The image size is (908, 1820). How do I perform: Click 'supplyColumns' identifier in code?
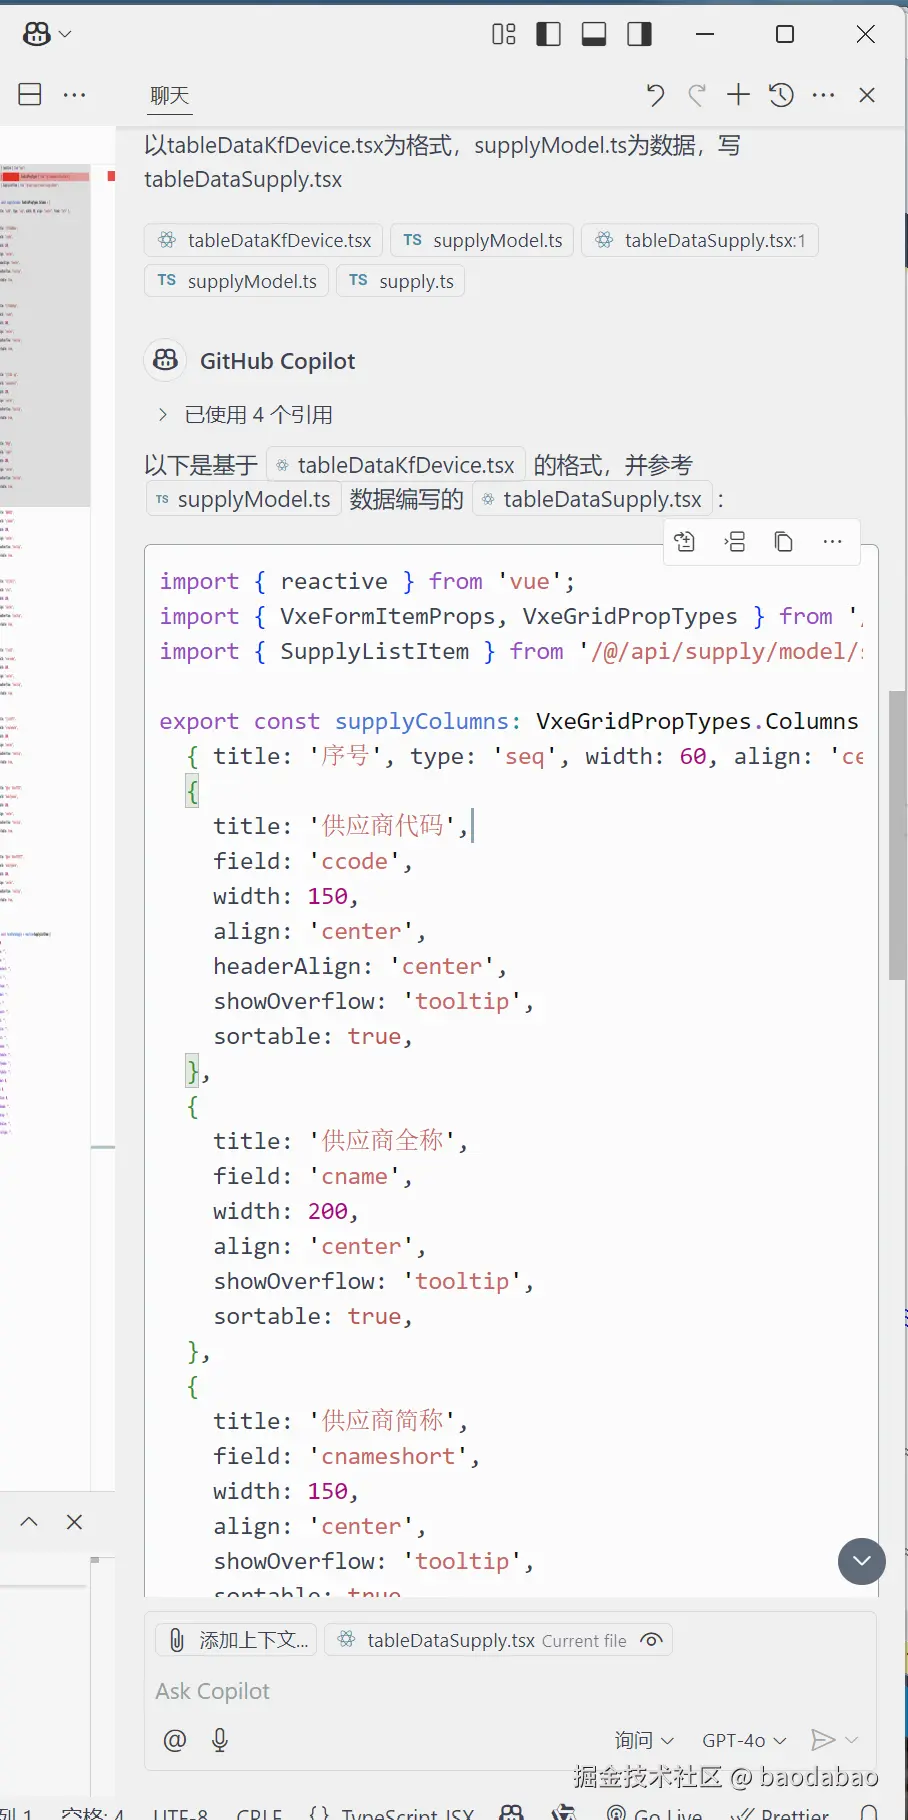tap(422, 721)
